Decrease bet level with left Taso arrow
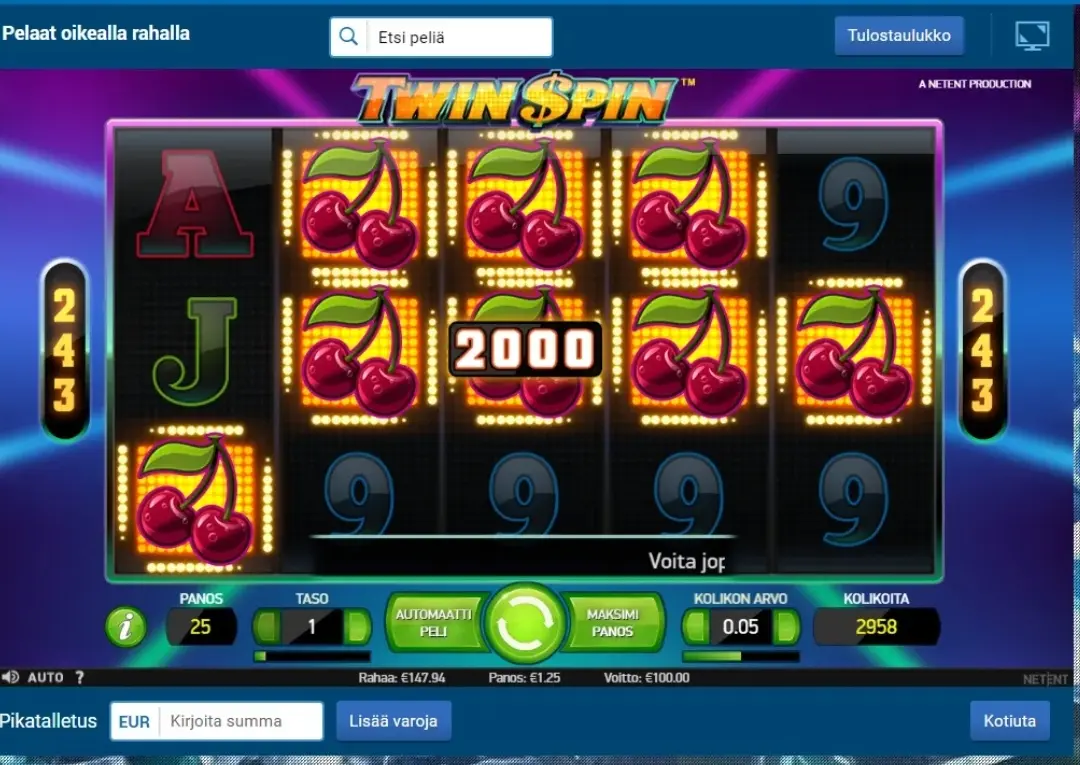 point(267,627)
